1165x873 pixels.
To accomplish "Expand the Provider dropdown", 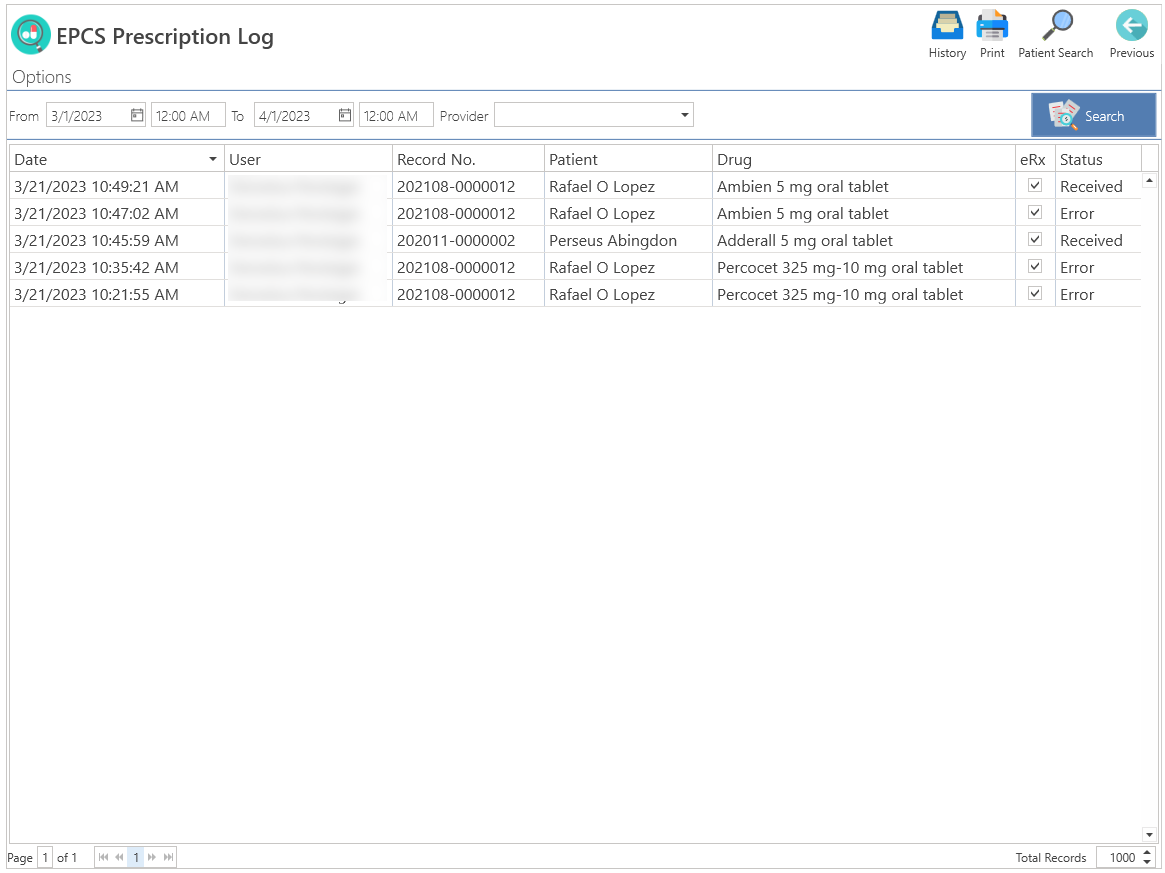I will click(x=684, y=115).
